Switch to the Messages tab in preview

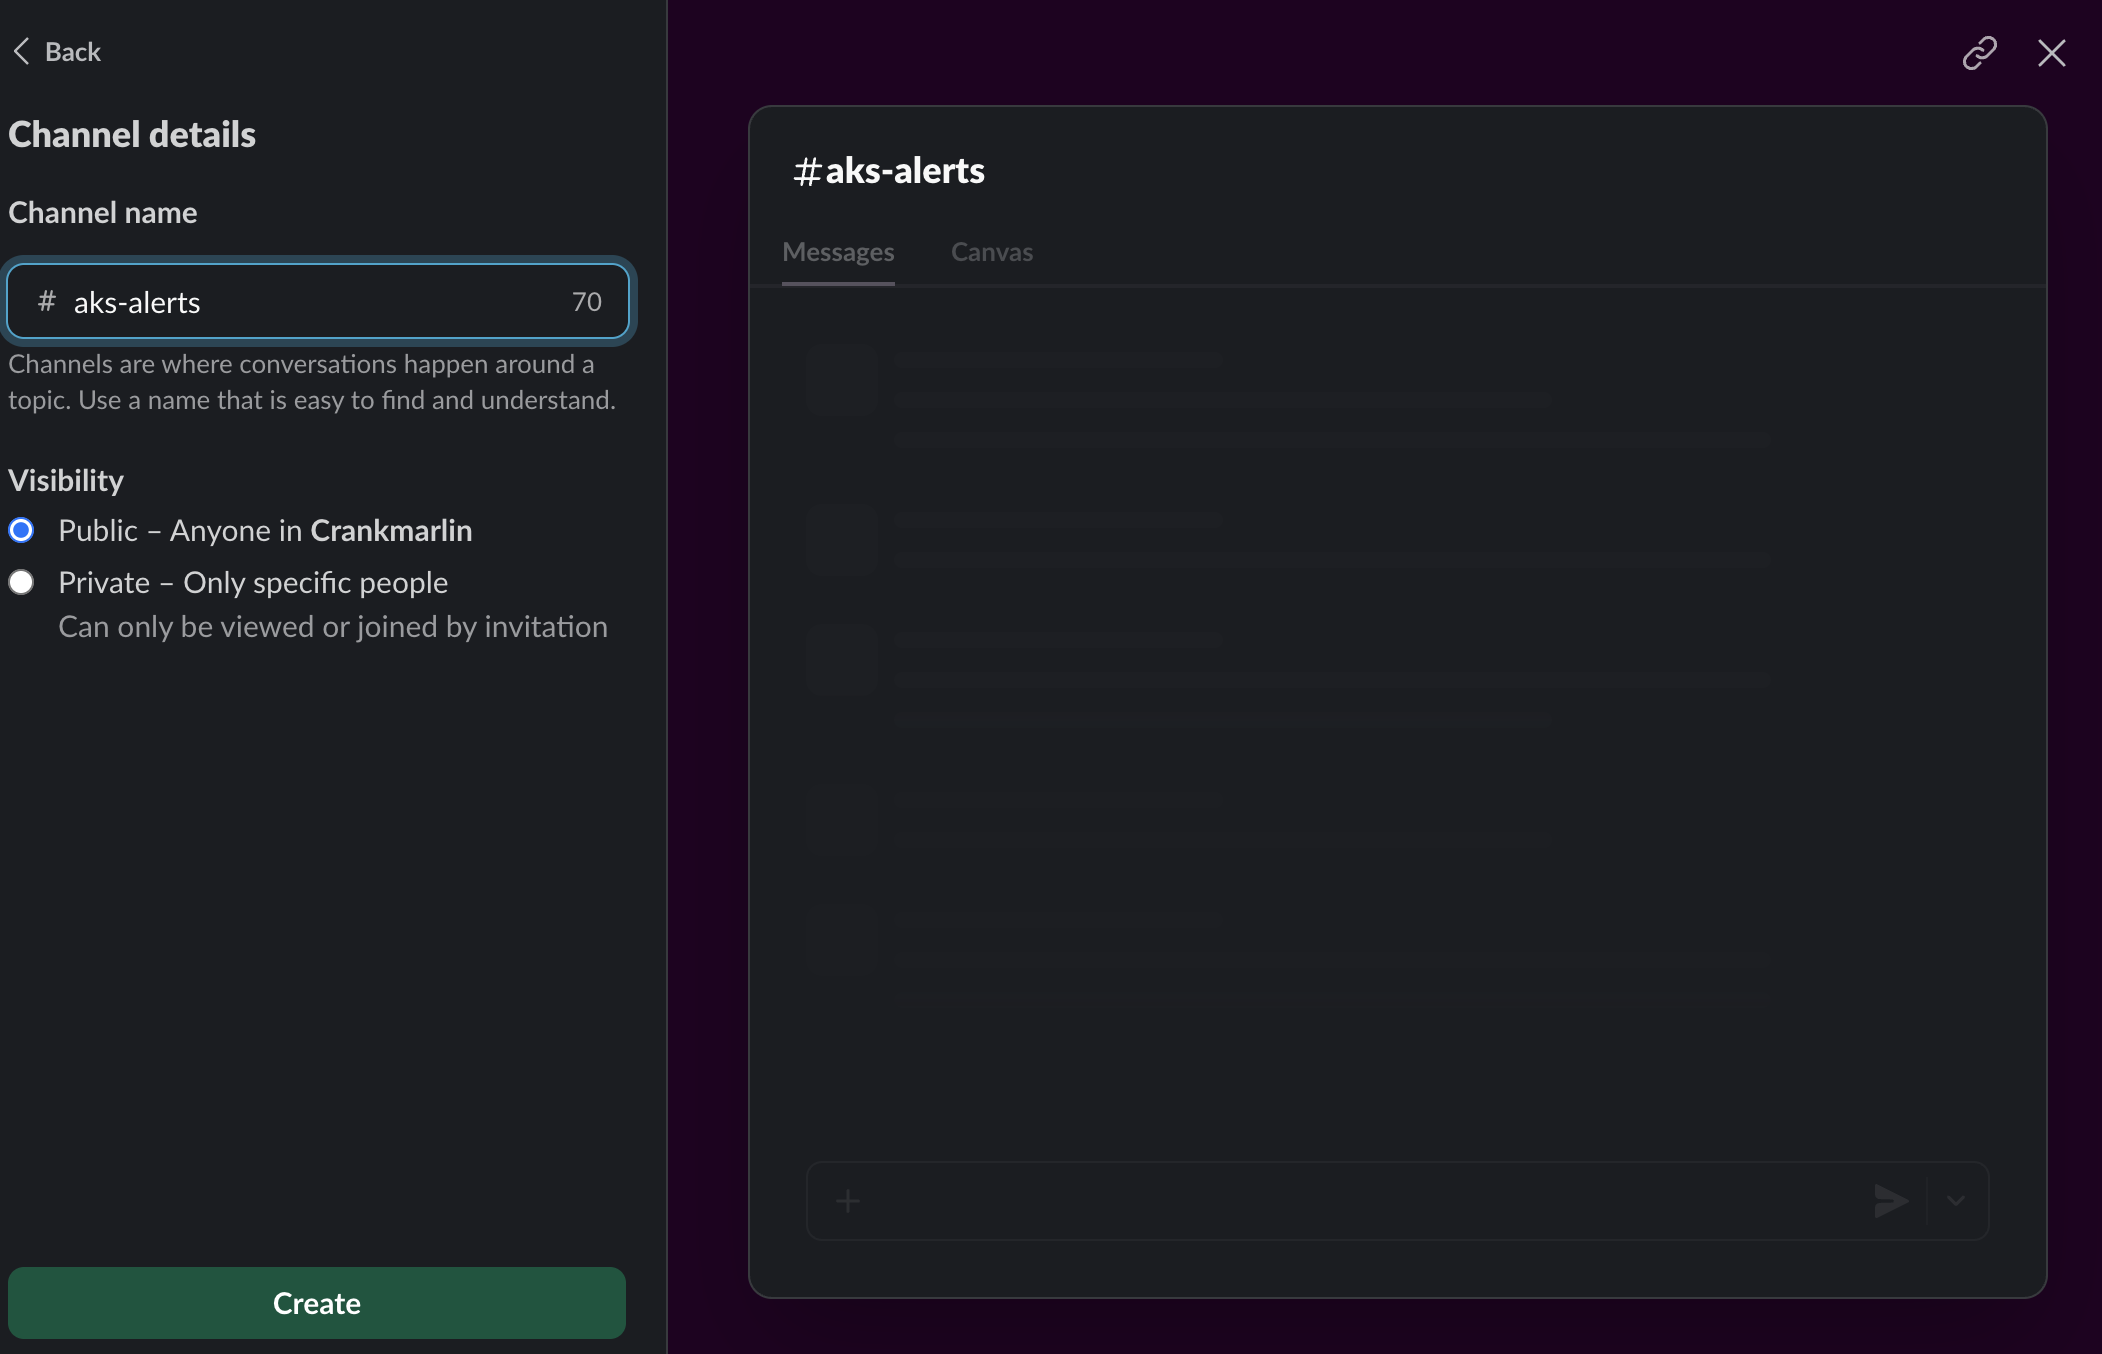pos(838,252)
